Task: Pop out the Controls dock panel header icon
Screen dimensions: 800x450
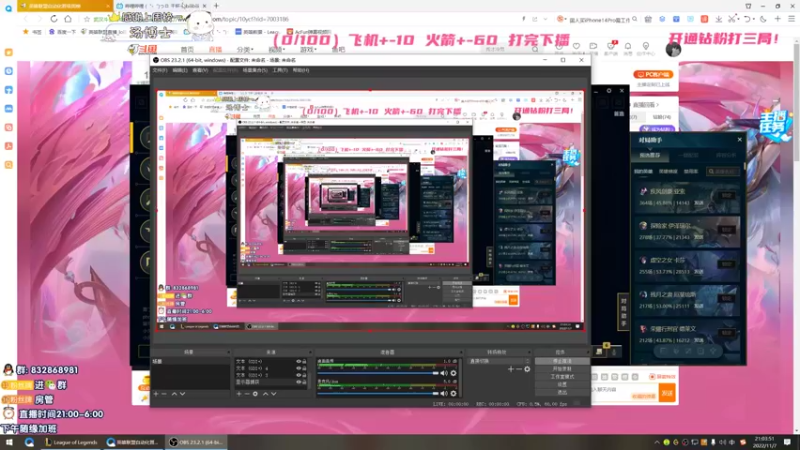Action: click(x=587, y=352)
